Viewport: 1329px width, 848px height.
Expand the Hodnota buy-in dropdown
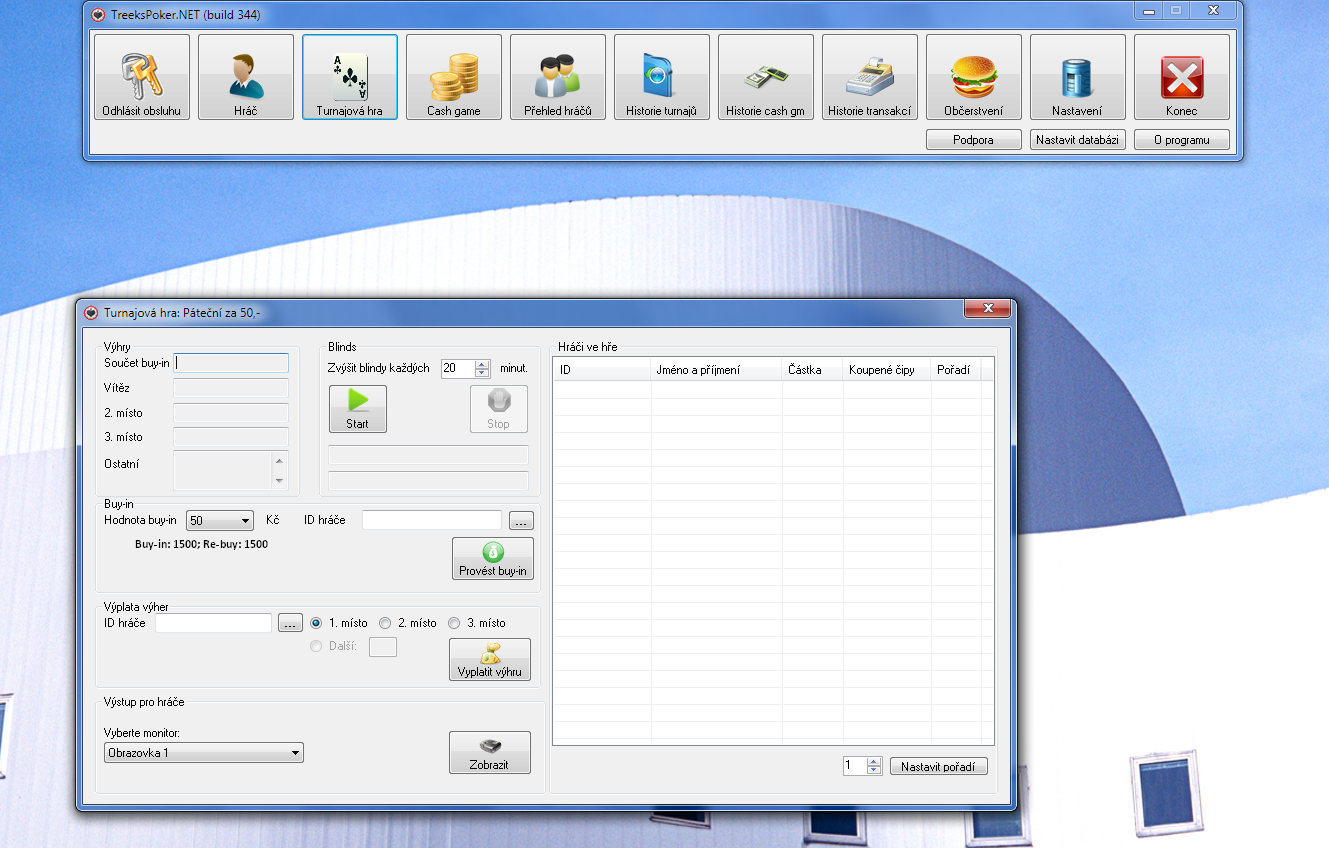(245, 521)
